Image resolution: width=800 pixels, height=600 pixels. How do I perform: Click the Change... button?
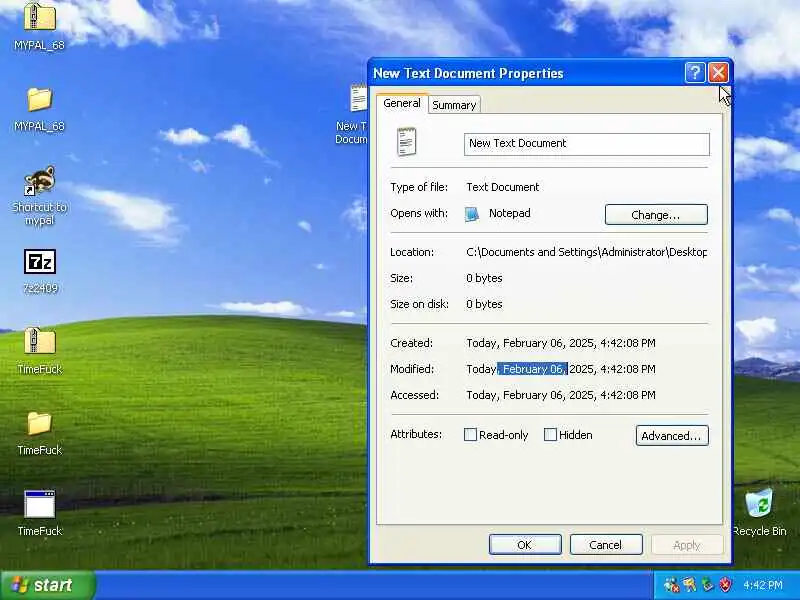[656, 215]
